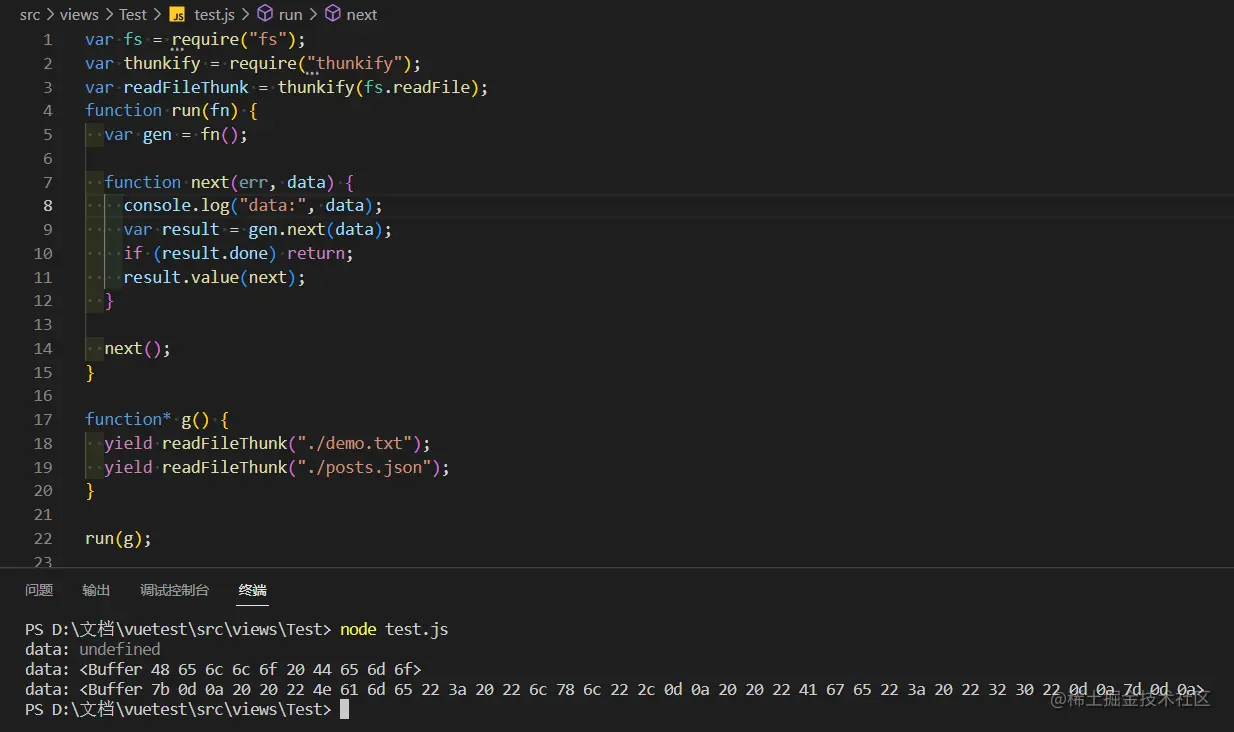
Task: Click 'next();' call on line 14
Action: click(138, 349)
